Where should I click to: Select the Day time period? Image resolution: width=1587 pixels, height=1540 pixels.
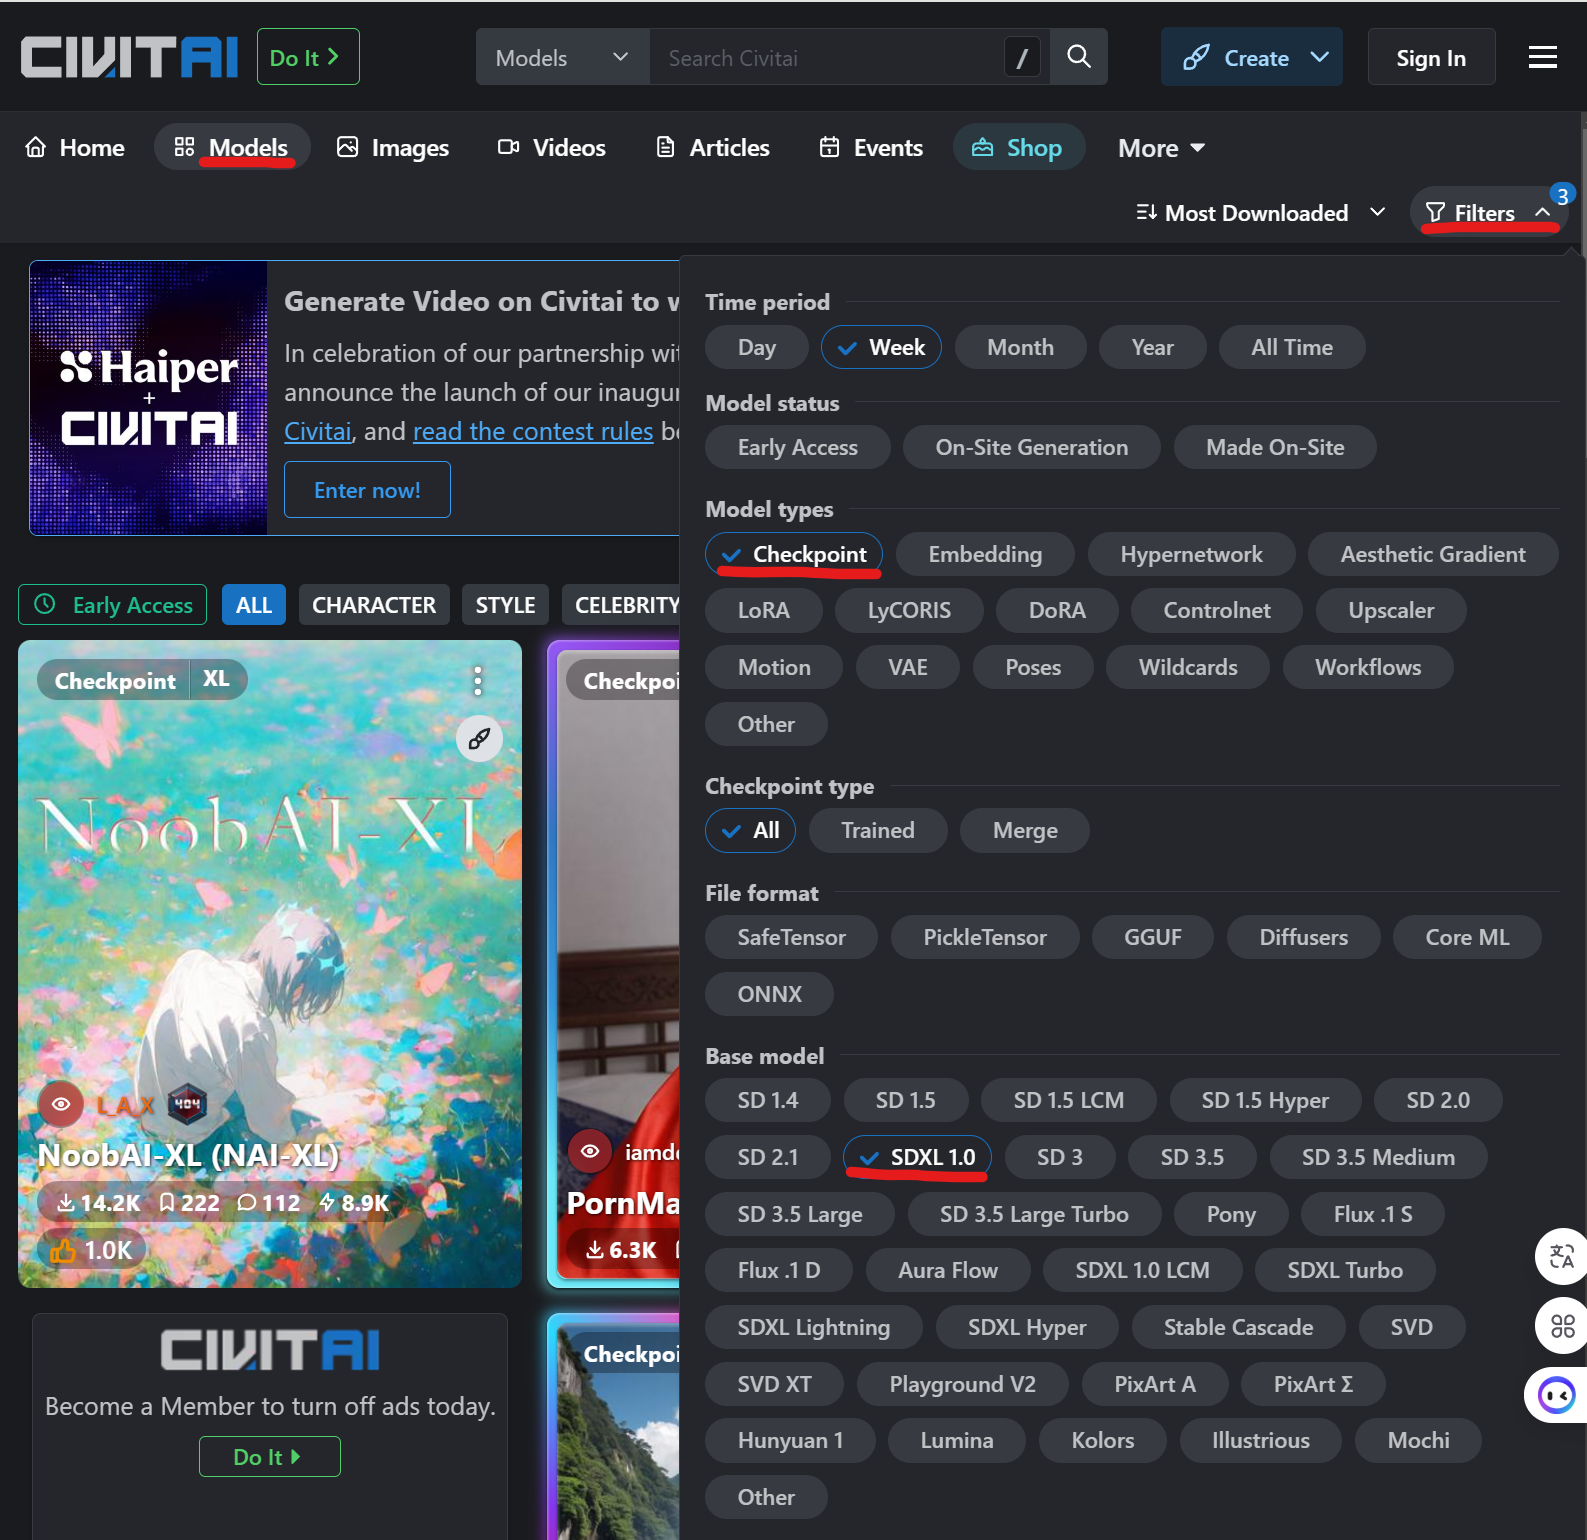tap(757, 348)
